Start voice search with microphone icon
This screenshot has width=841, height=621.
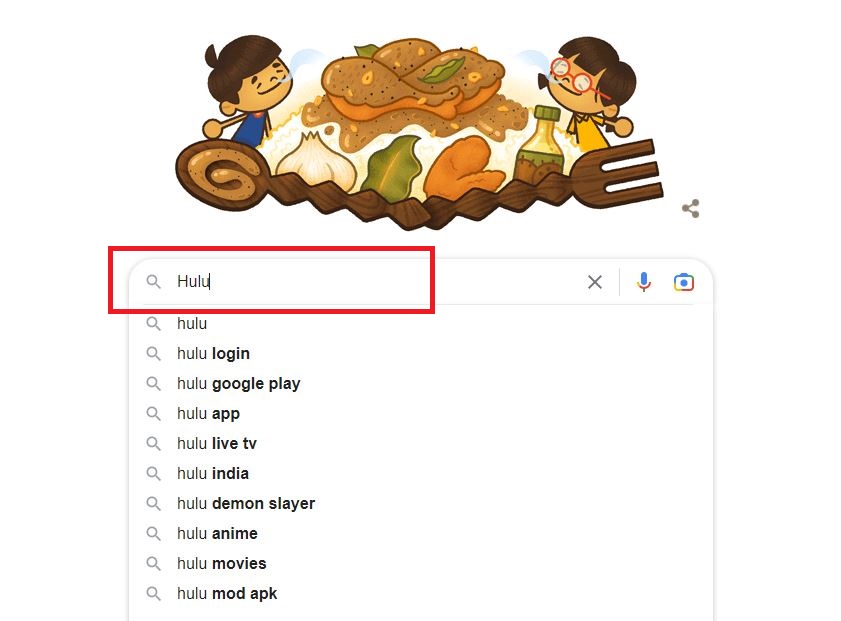(644, 282)
